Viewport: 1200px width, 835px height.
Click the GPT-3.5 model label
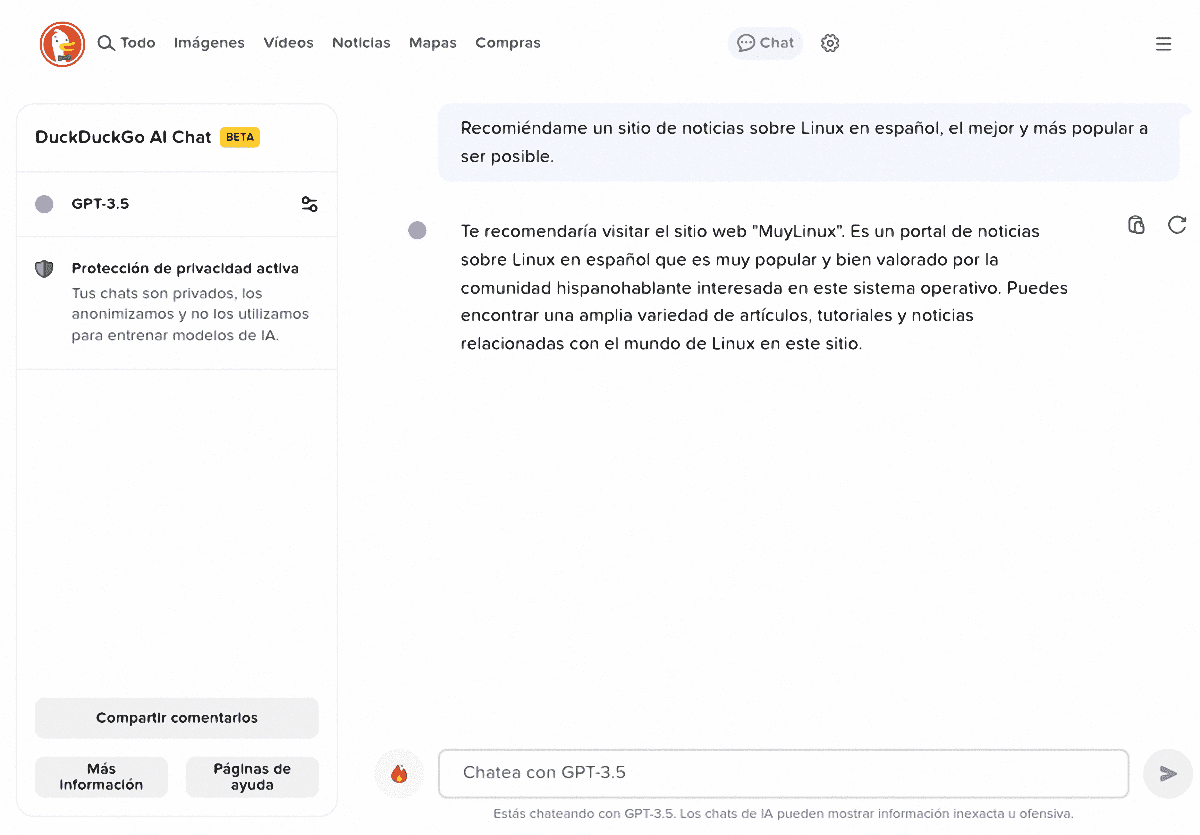[100, 204]
